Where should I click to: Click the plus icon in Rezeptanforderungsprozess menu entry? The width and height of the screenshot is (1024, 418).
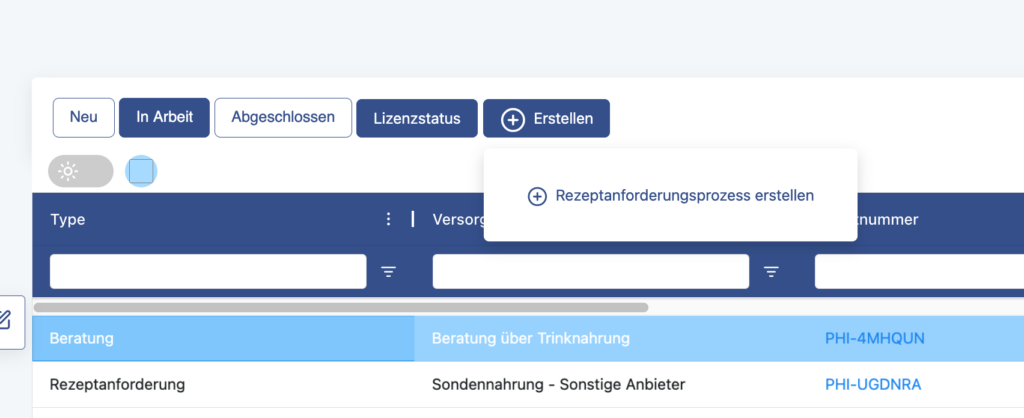click(537, 196)
